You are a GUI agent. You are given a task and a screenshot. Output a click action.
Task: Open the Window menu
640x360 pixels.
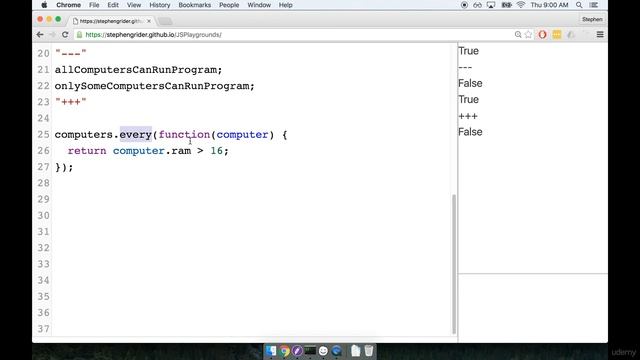click(x=259, y=5)
